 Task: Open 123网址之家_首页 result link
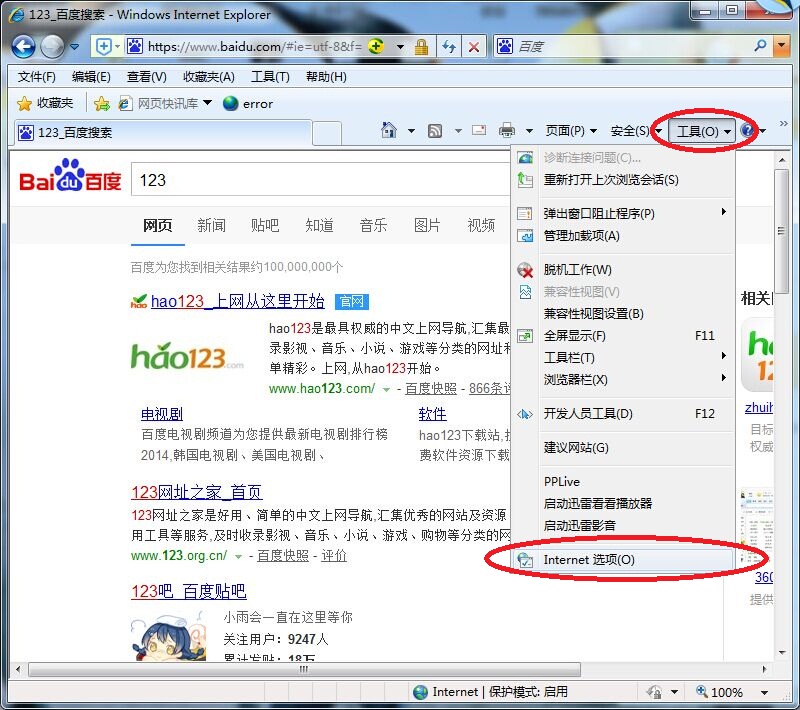196,492
